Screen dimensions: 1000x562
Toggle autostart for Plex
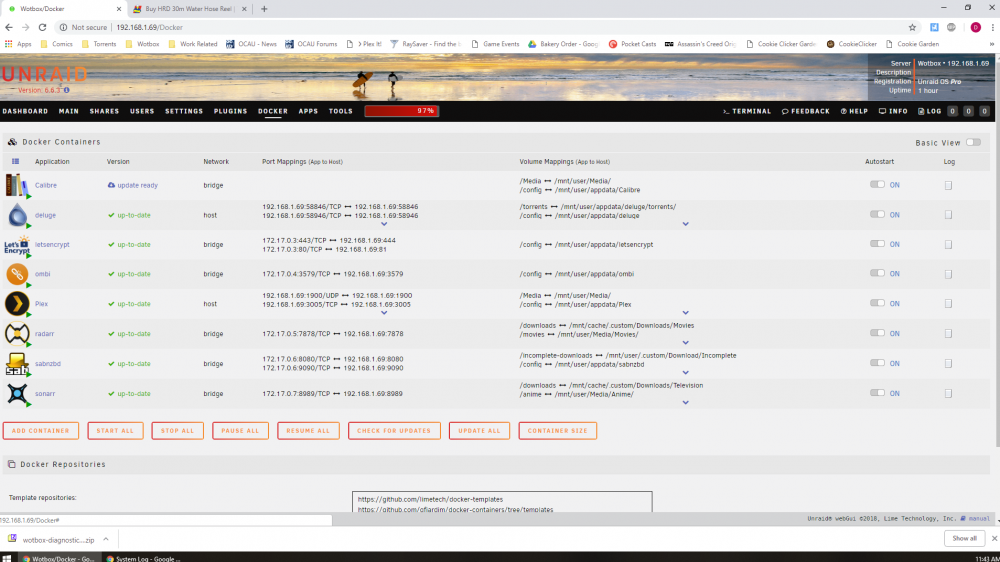click(878, 303)
